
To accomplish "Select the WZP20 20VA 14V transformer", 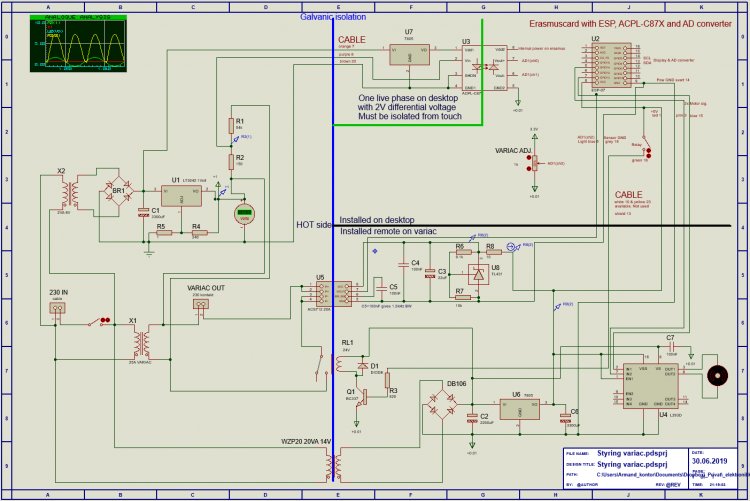I will 333,463.
